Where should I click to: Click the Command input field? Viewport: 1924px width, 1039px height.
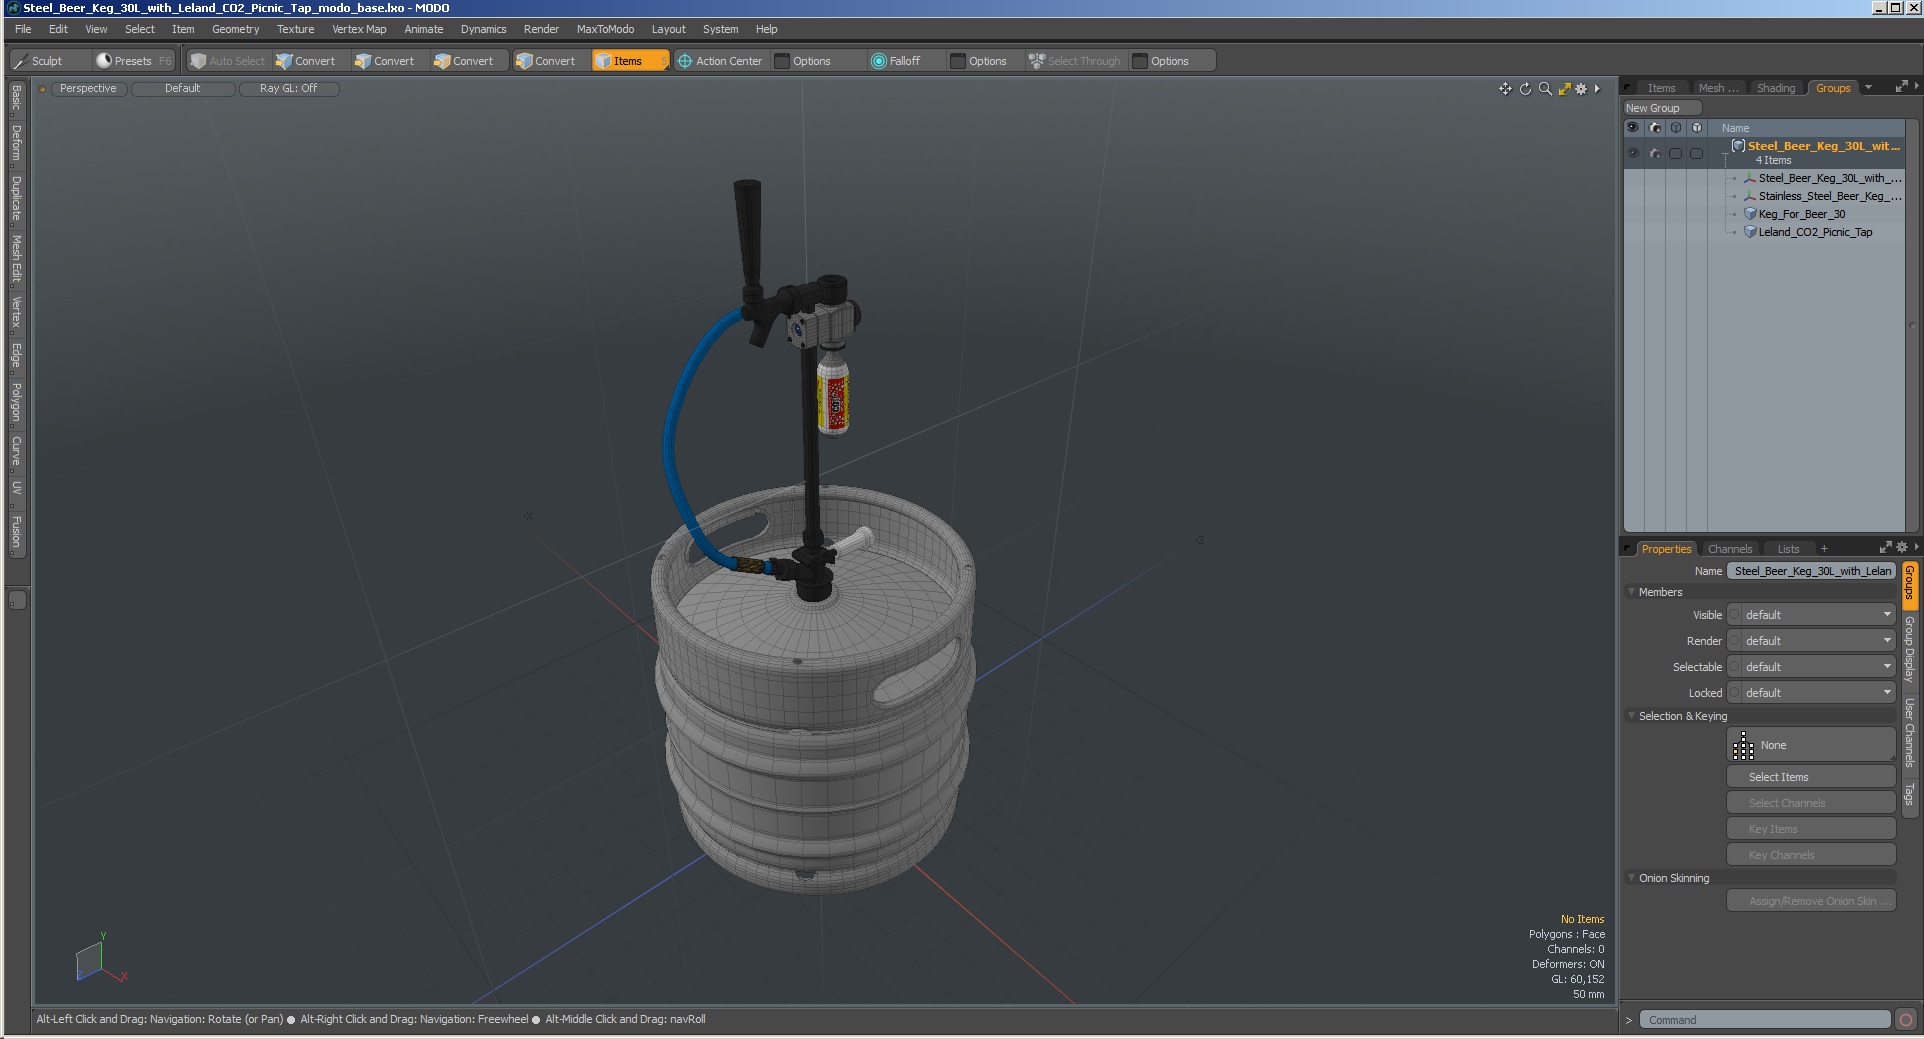click(x=1765, y=1020)
